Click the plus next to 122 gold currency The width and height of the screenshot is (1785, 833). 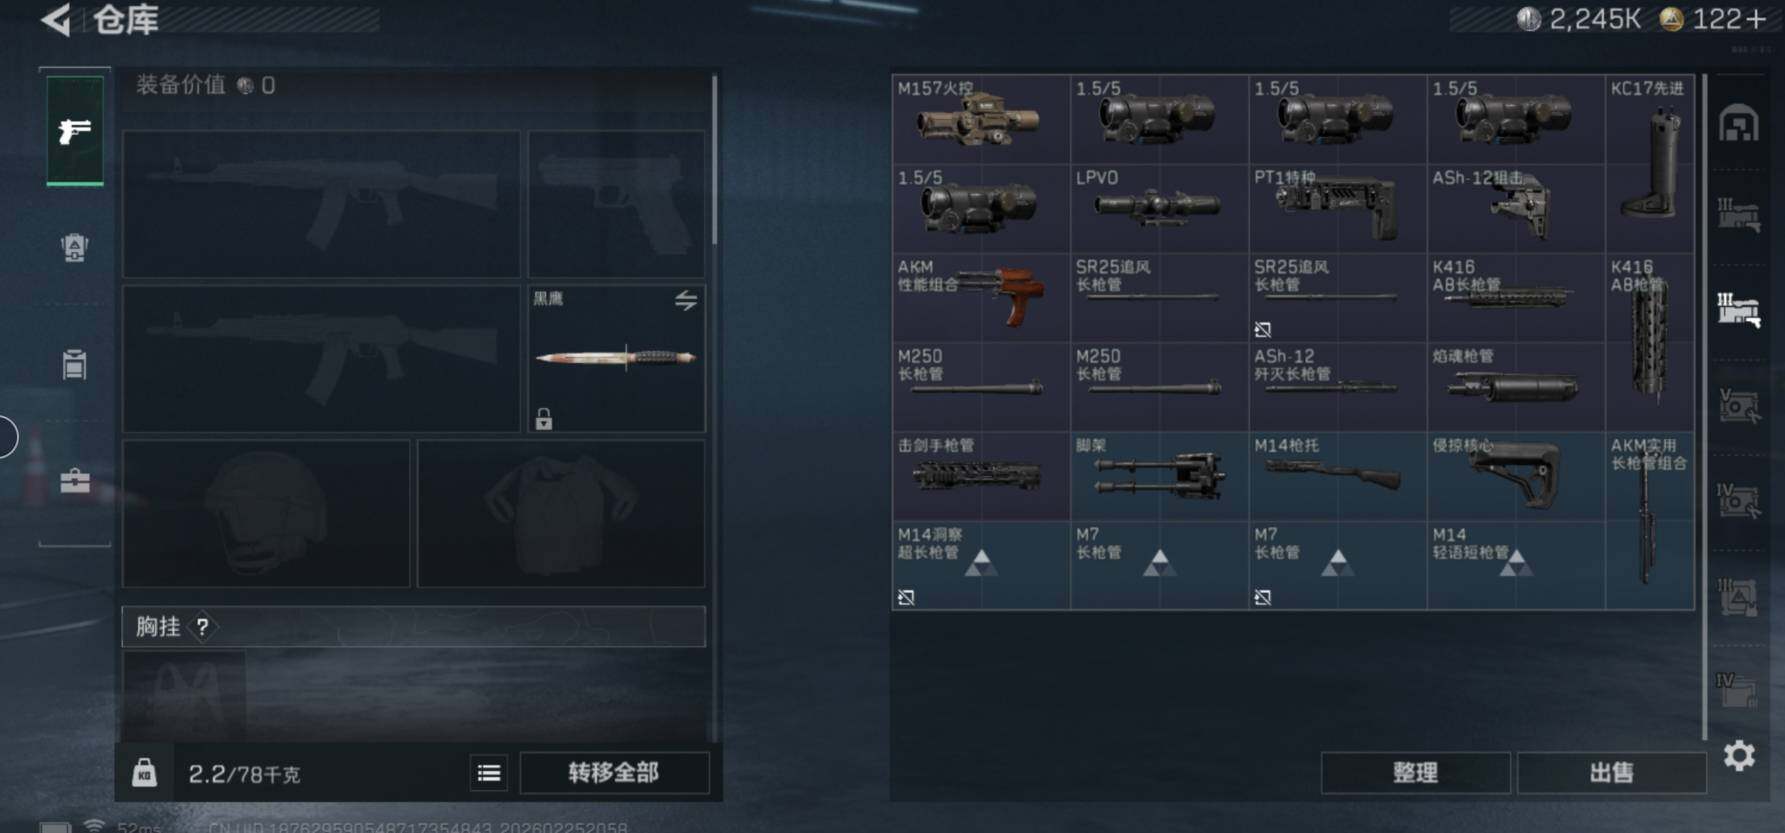[x=1757, y=19]
